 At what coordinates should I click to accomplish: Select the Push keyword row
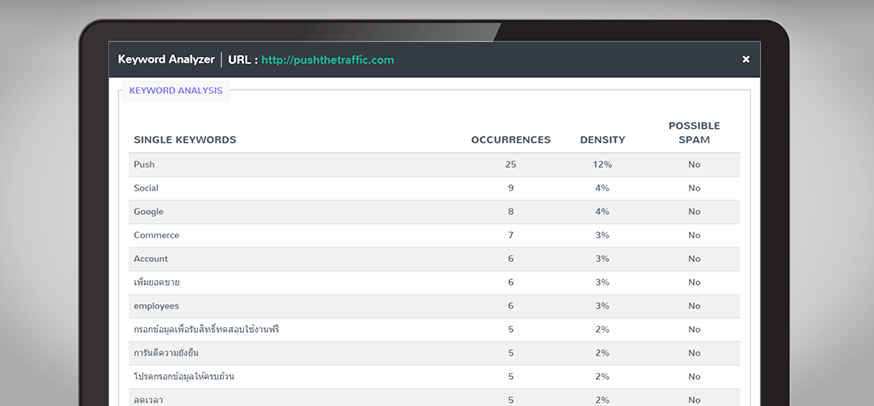(144, 164)
